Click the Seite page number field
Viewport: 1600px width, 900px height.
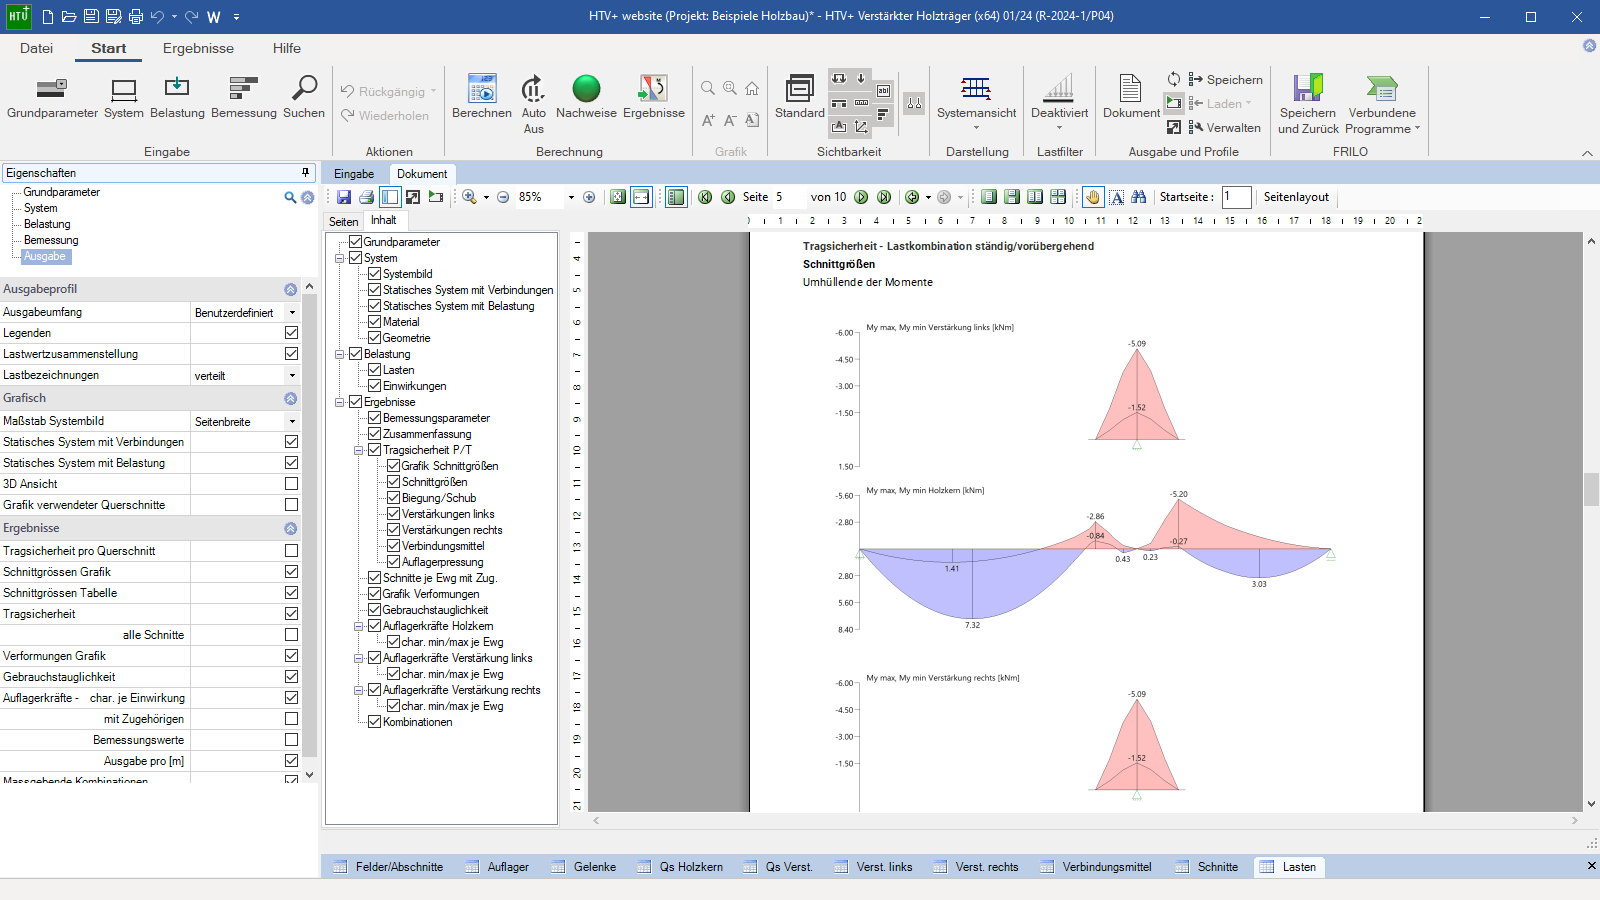[787, 197]
